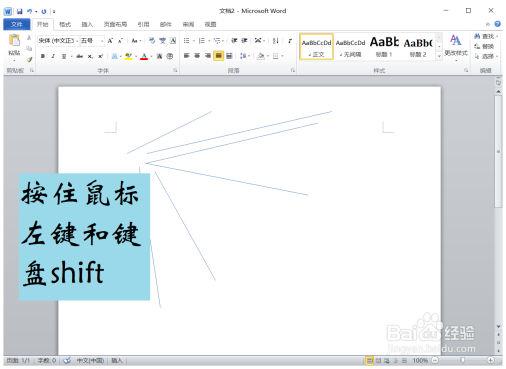
Task: Click the red font color swatch button
Action: [x=144, y=56]
